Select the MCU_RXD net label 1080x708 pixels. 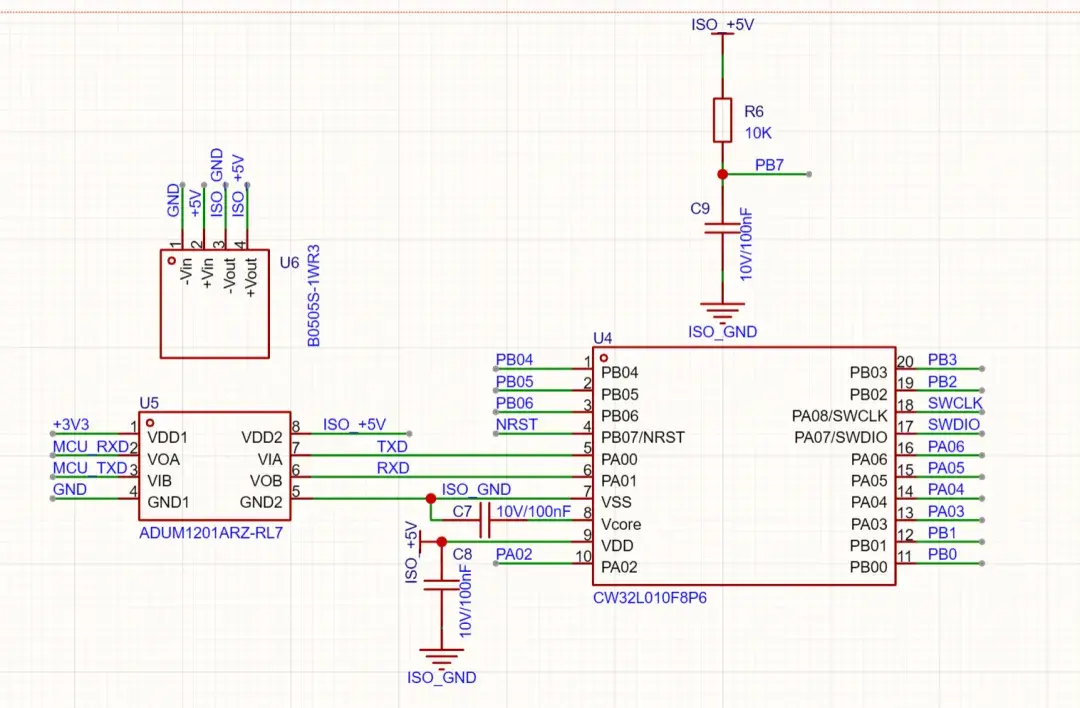point(91,446)
